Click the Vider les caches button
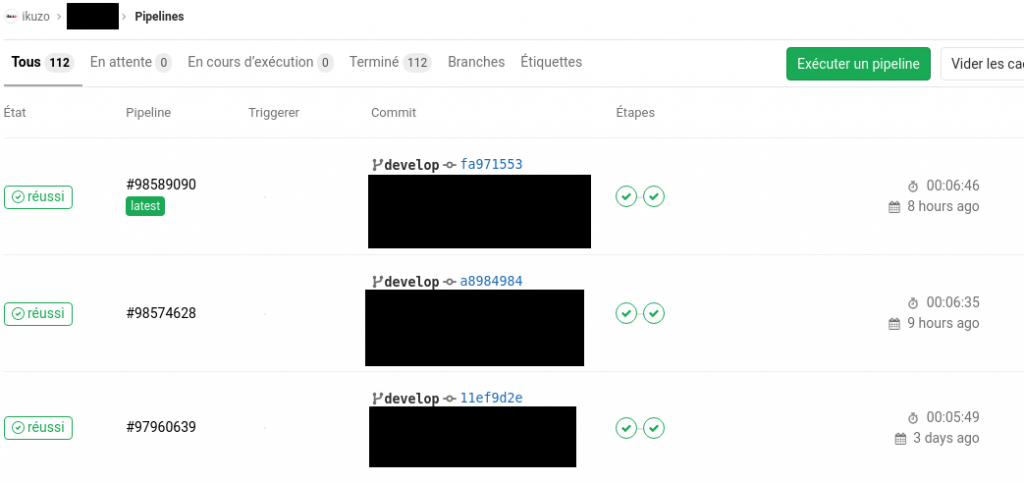Viewport: 1024px width, 483px height. point(982,64)
